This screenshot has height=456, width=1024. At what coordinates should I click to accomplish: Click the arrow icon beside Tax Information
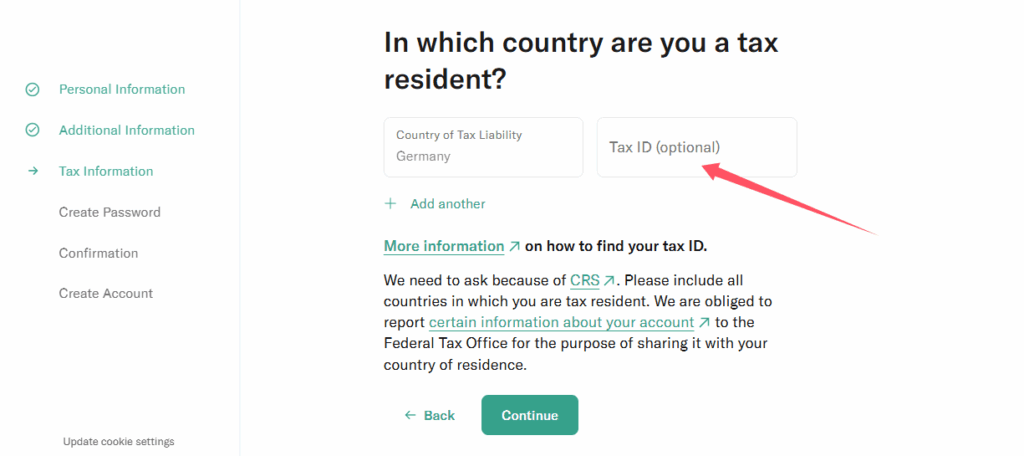pos(33,171)
